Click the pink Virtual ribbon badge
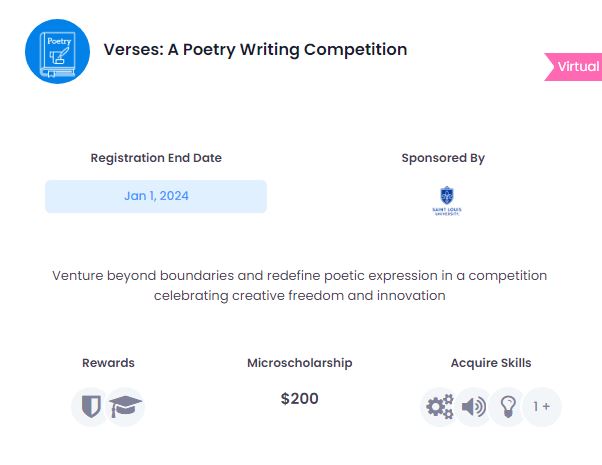 pos(574,67)
